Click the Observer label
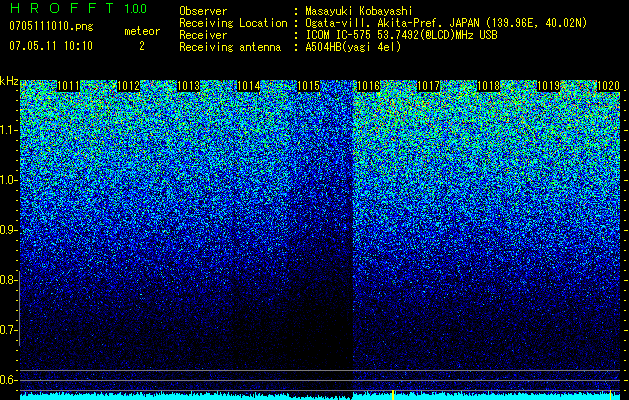This screenshot has height=400, width=629. point(203,11)
